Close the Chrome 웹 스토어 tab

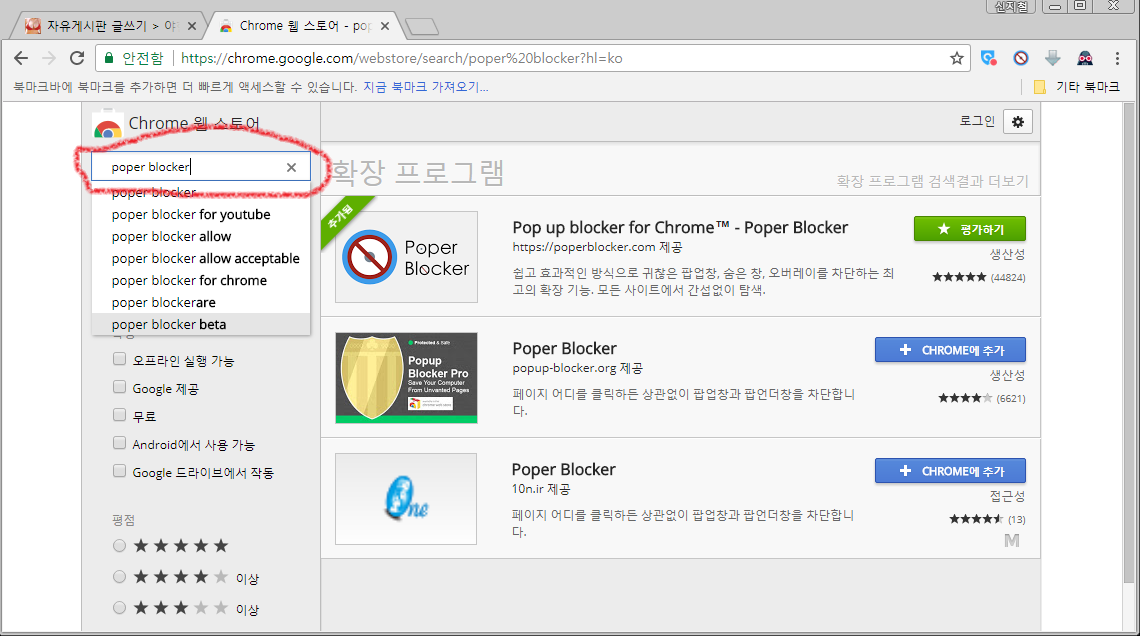[x=385, y=26]
